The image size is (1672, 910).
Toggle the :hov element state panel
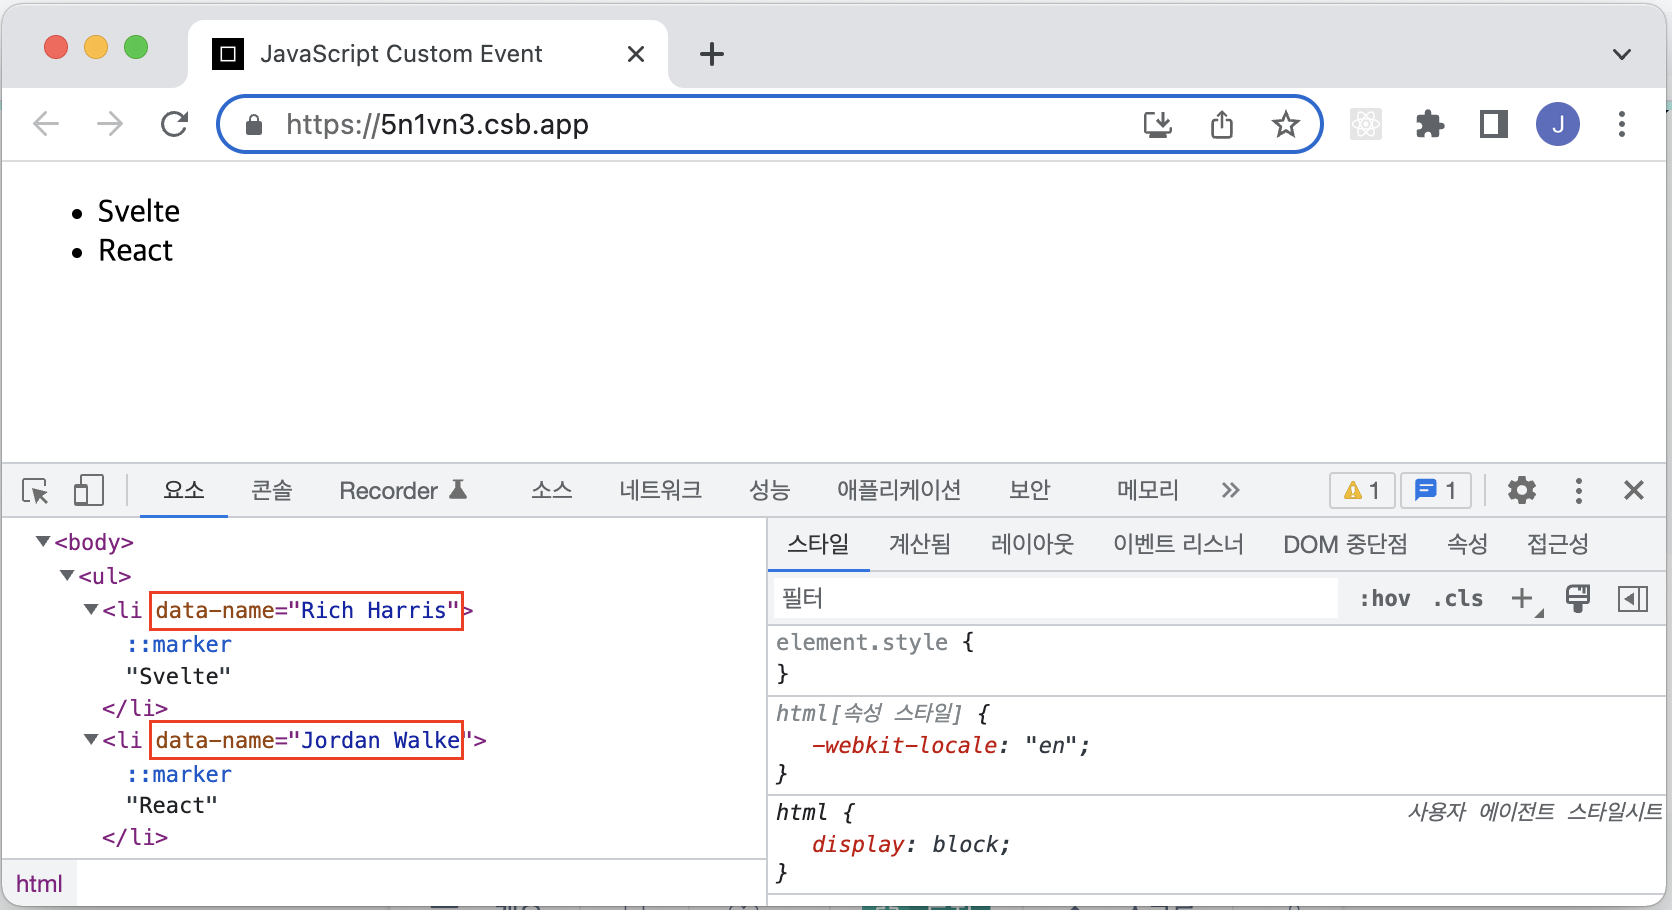tap(1385, 598)
